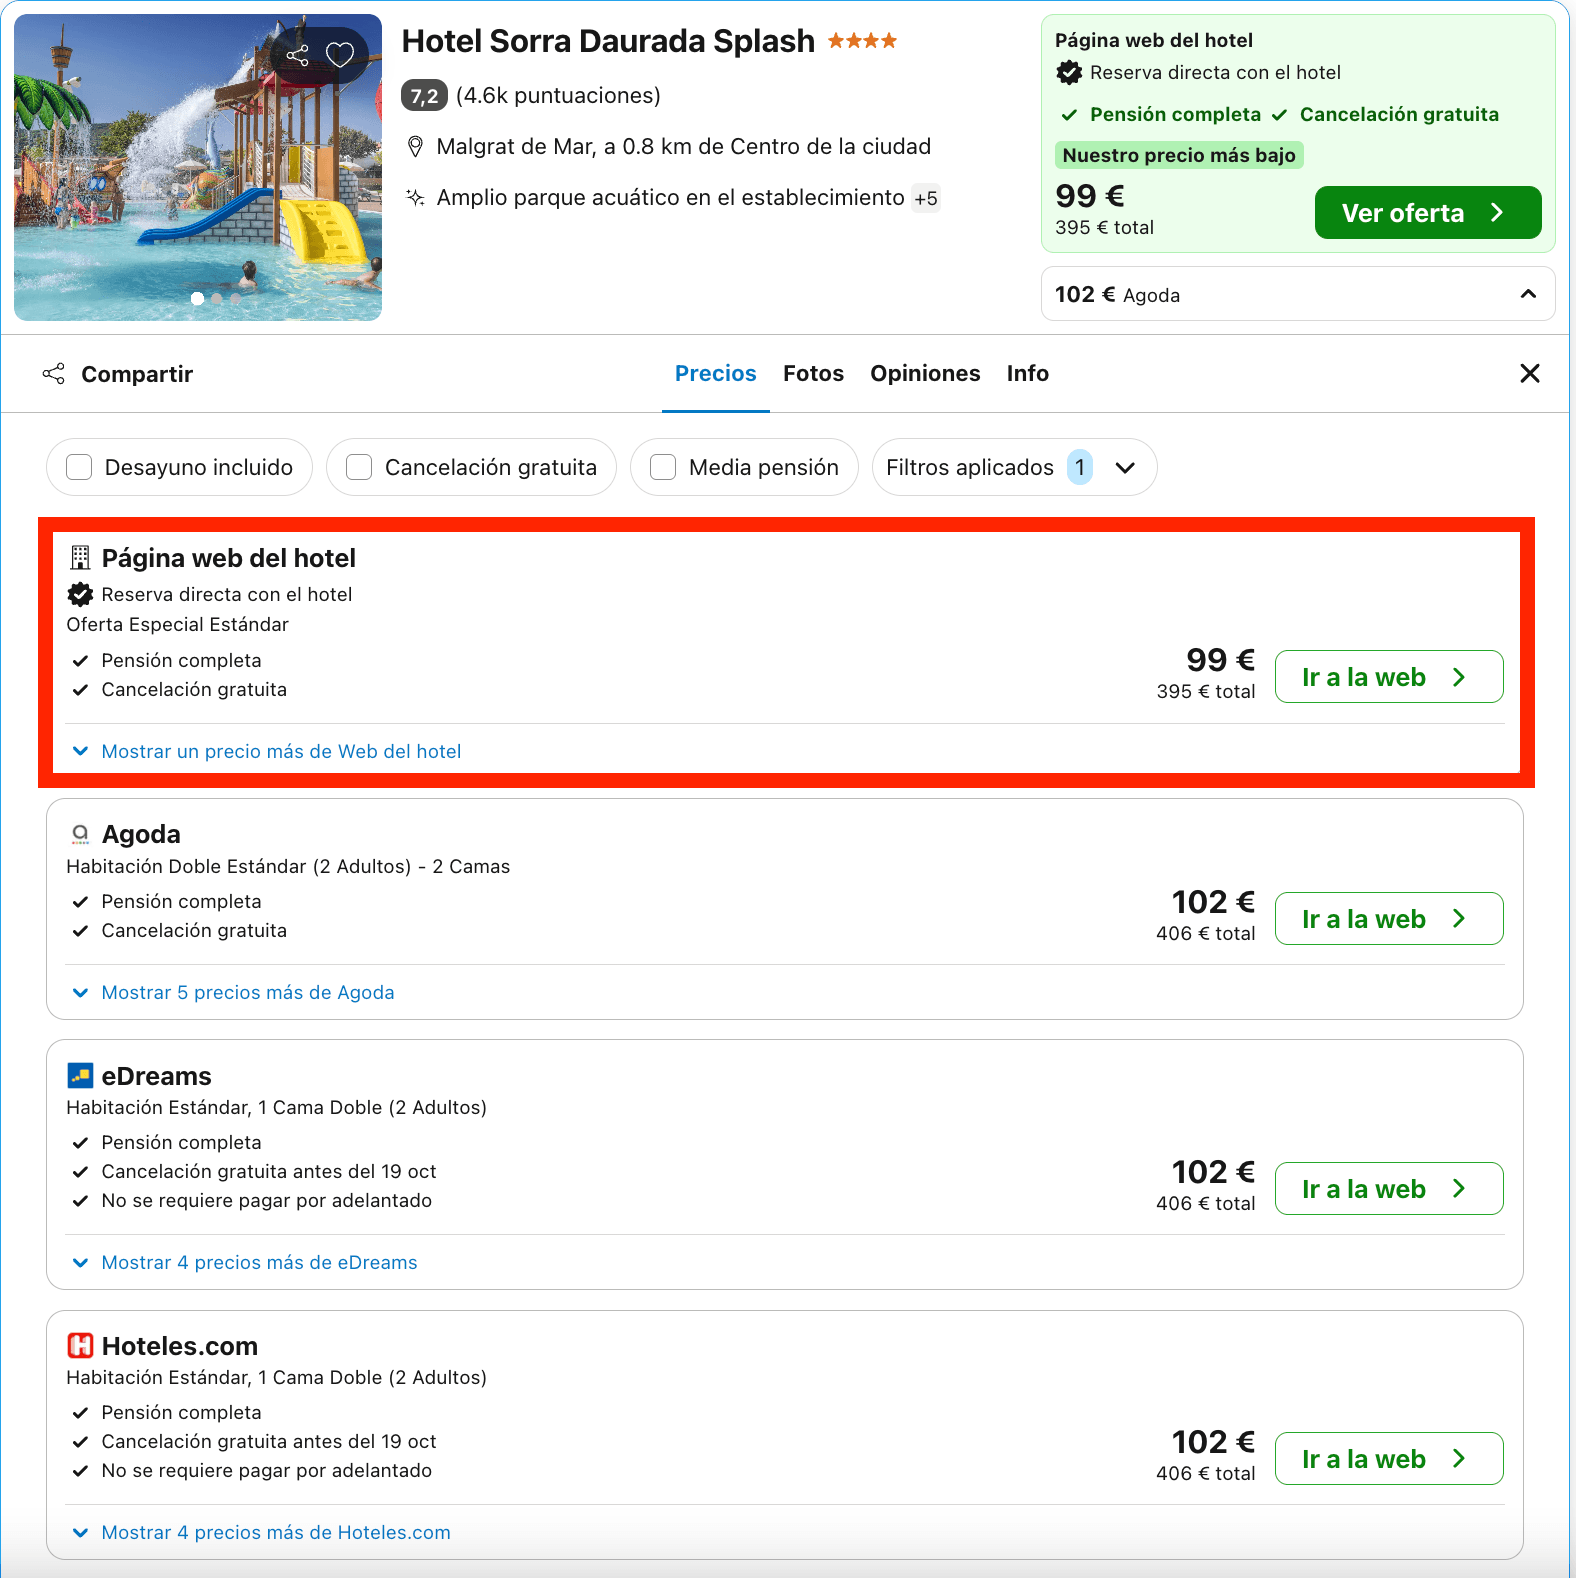Click the verified badge in the top offer card
The width and height of the screenshot is (1576, 1578).
coord(1069,72)
